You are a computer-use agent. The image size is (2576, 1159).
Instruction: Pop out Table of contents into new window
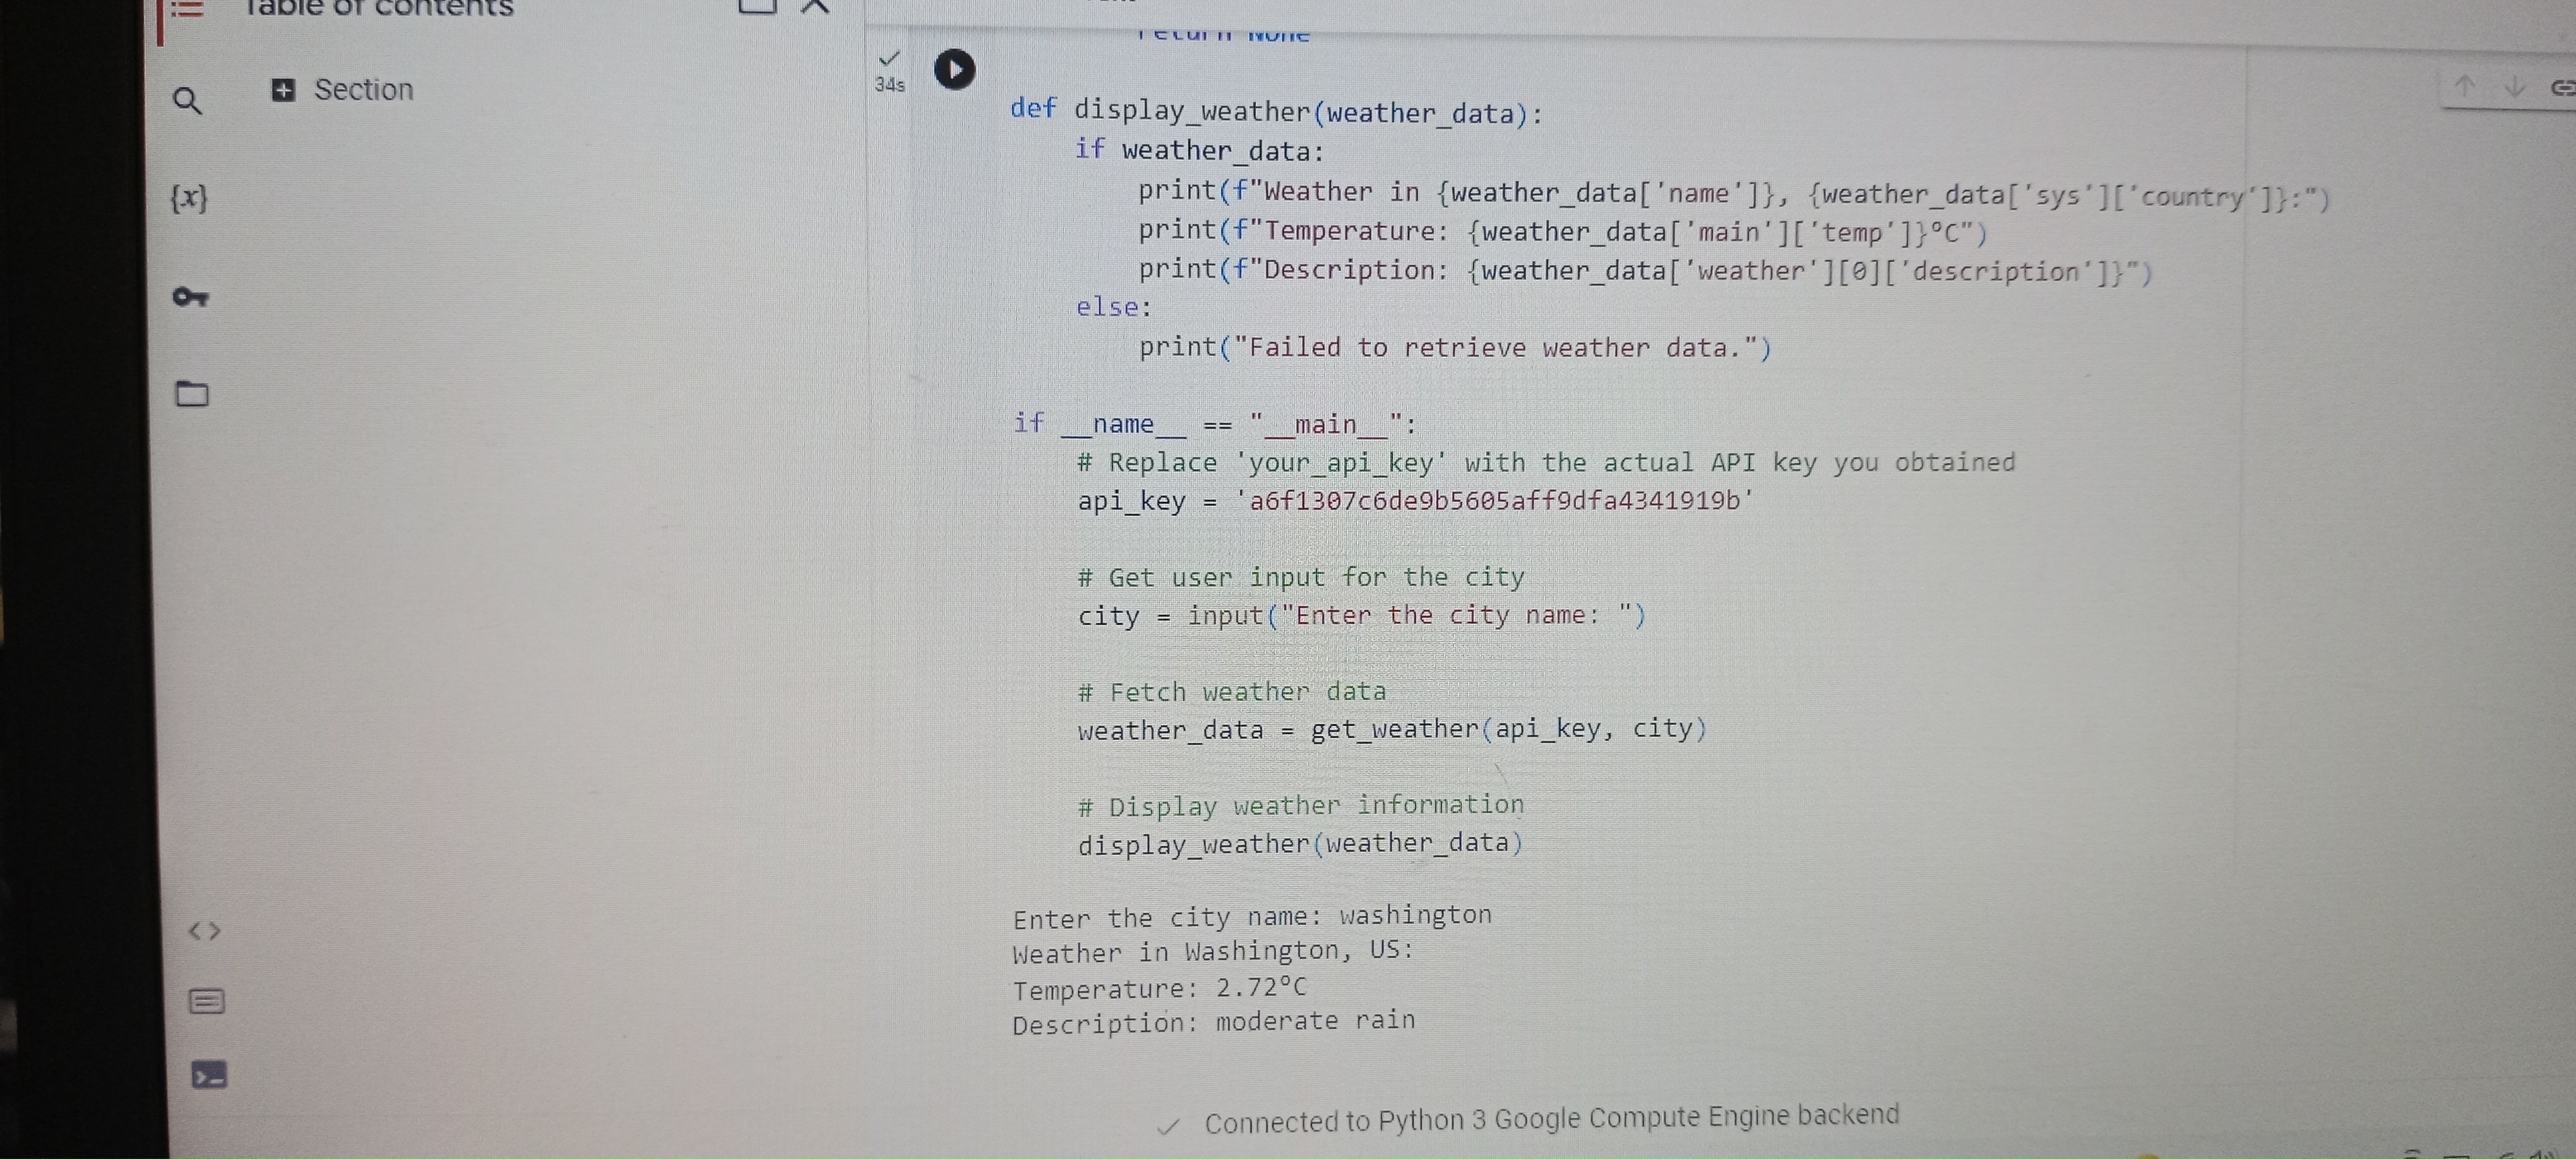756,7
